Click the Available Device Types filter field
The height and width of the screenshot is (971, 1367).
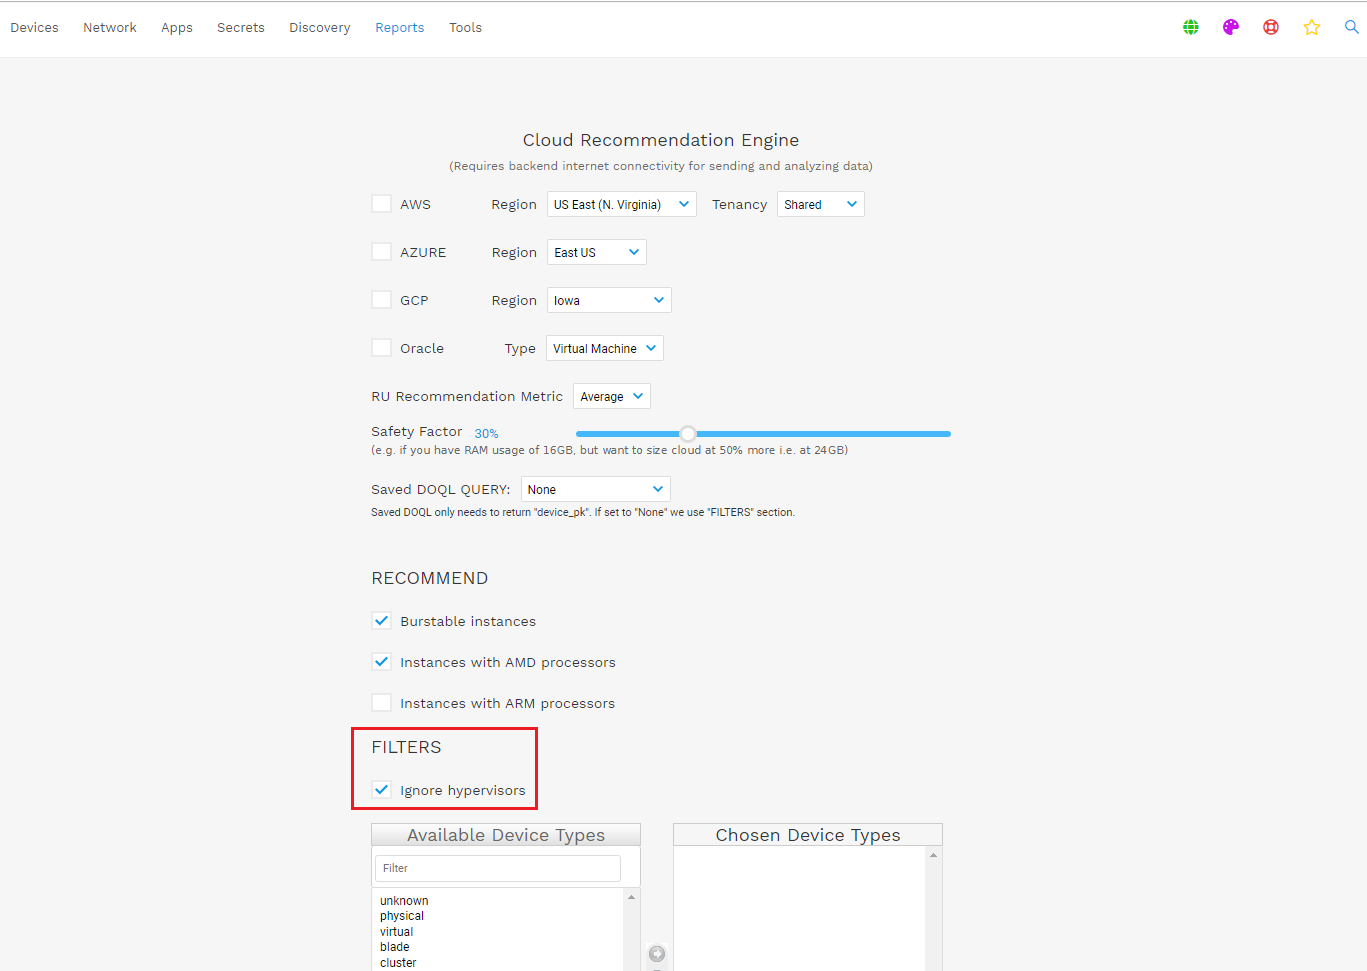(x=498, y=868)
